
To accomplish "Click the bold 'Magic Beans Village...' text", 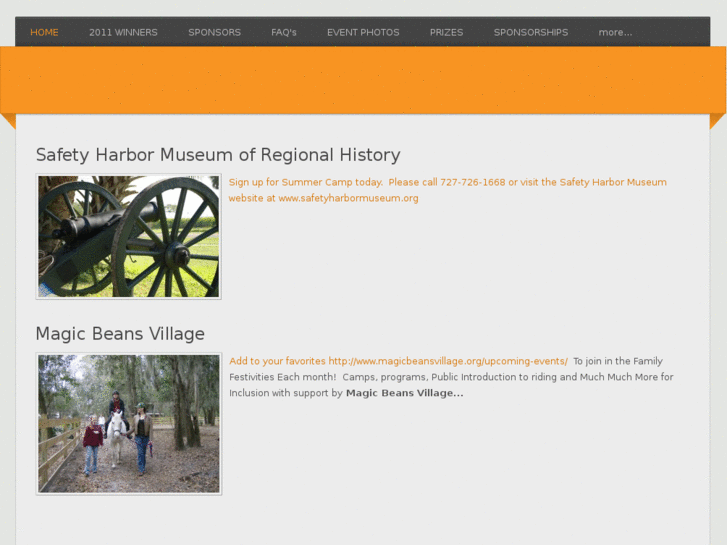I will click(x=405, y=393).
